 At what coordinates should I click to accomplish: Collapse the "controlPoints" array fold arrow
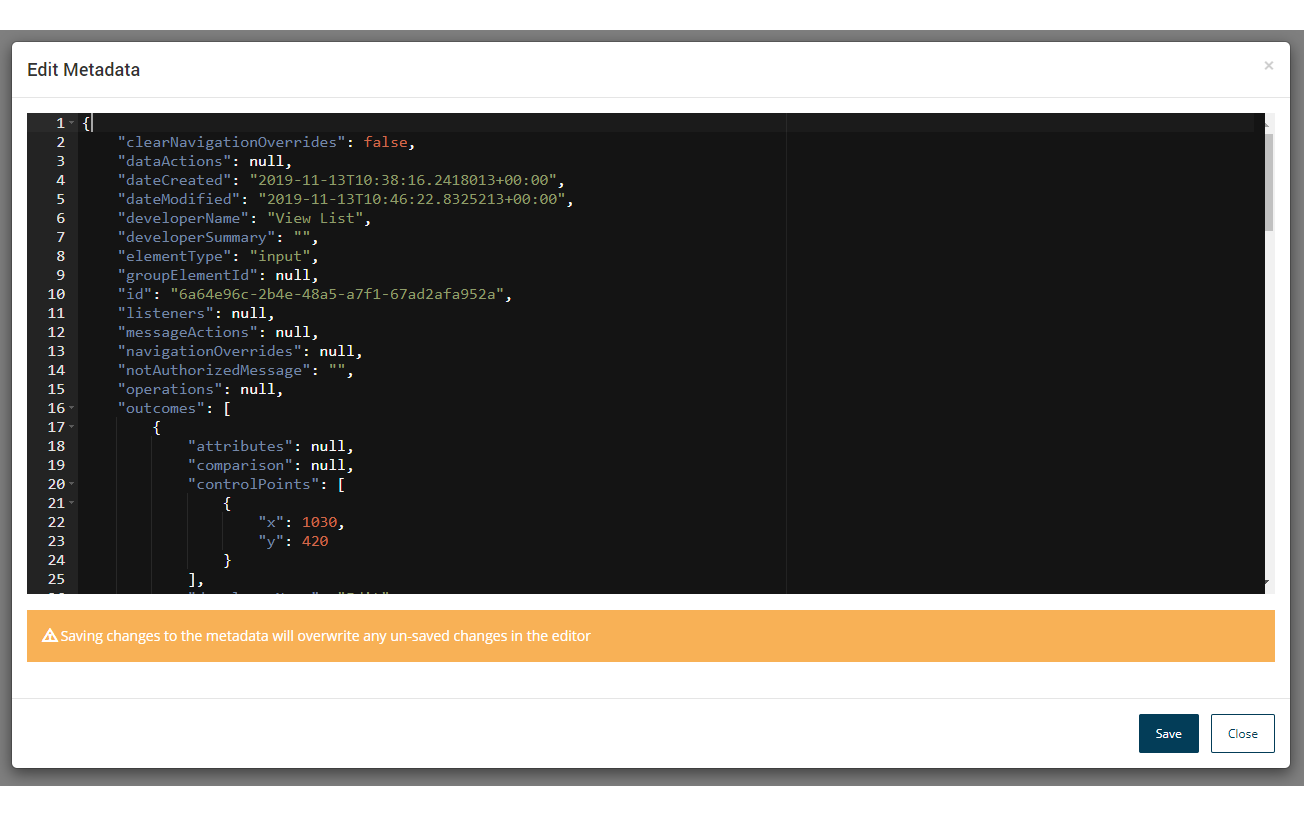point(72,484)
